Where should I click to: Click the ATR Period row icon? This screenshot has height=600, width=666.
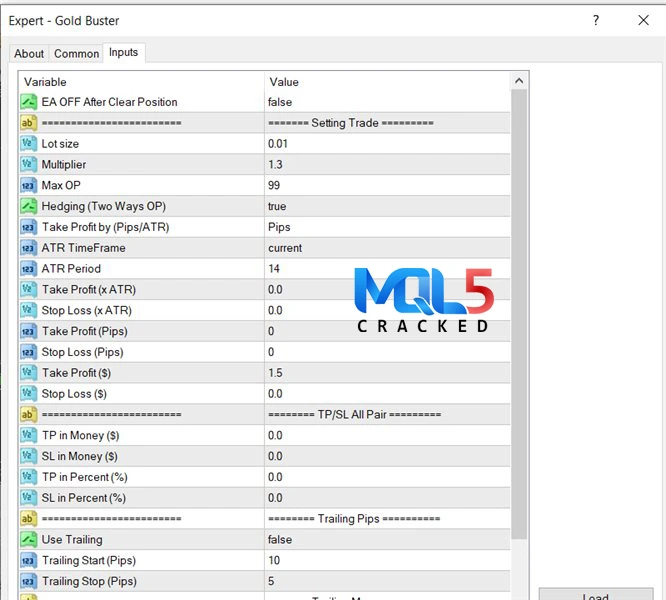[28, 268]
